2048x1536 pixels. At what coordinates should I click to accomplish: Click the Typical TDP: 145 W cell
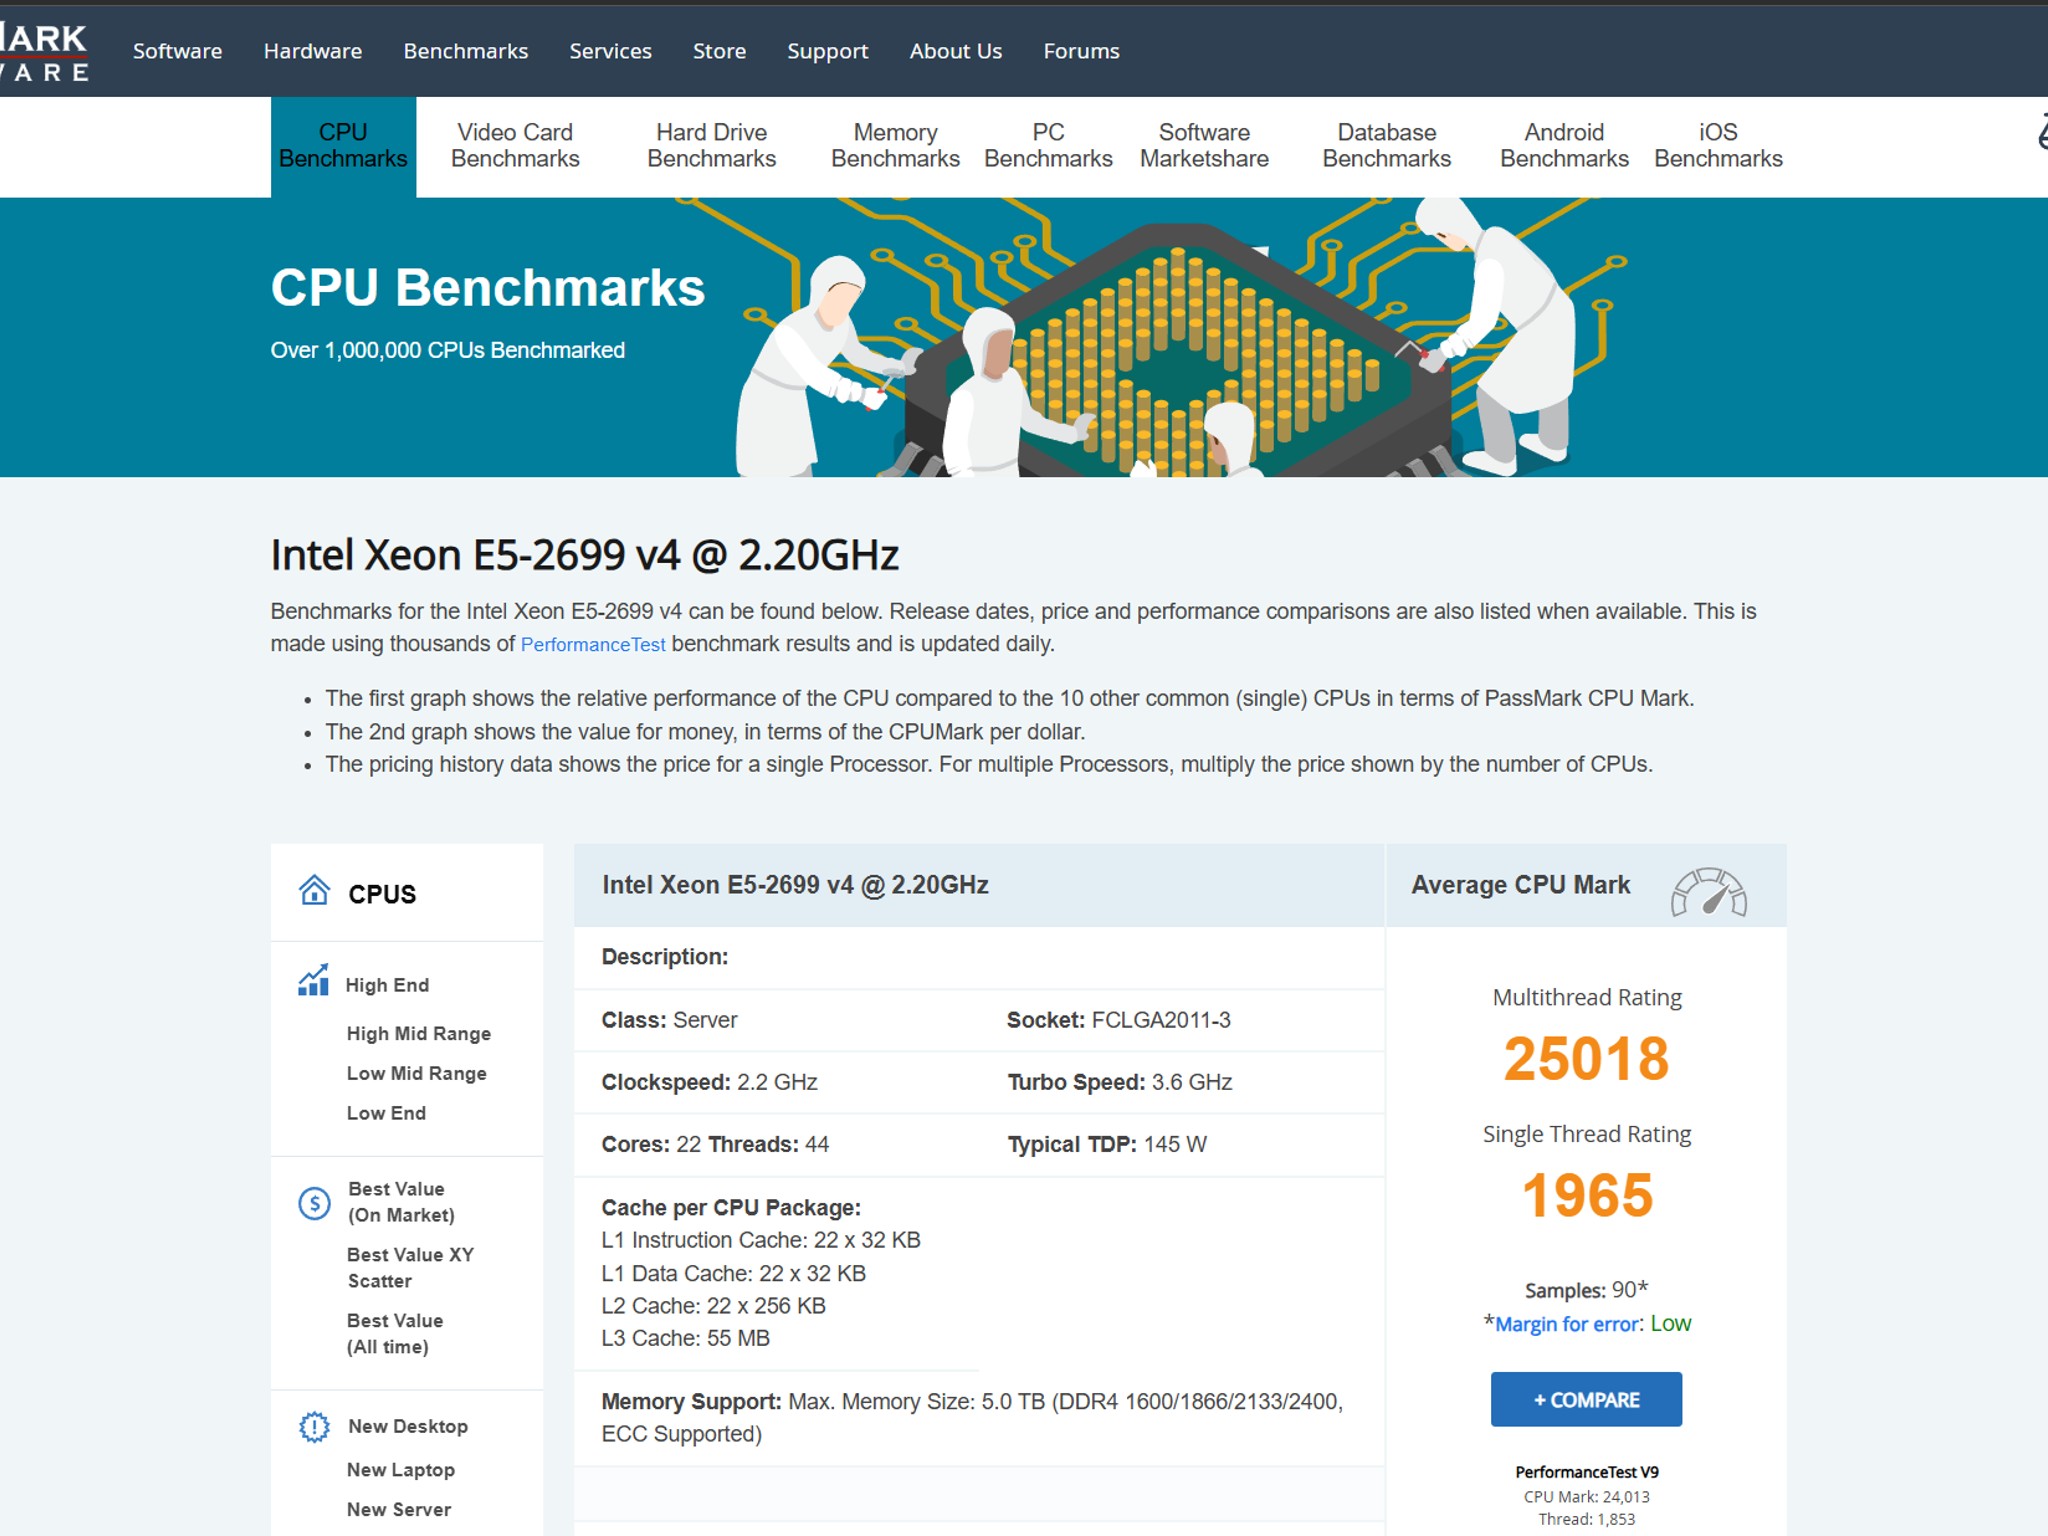[1106, 1144]
